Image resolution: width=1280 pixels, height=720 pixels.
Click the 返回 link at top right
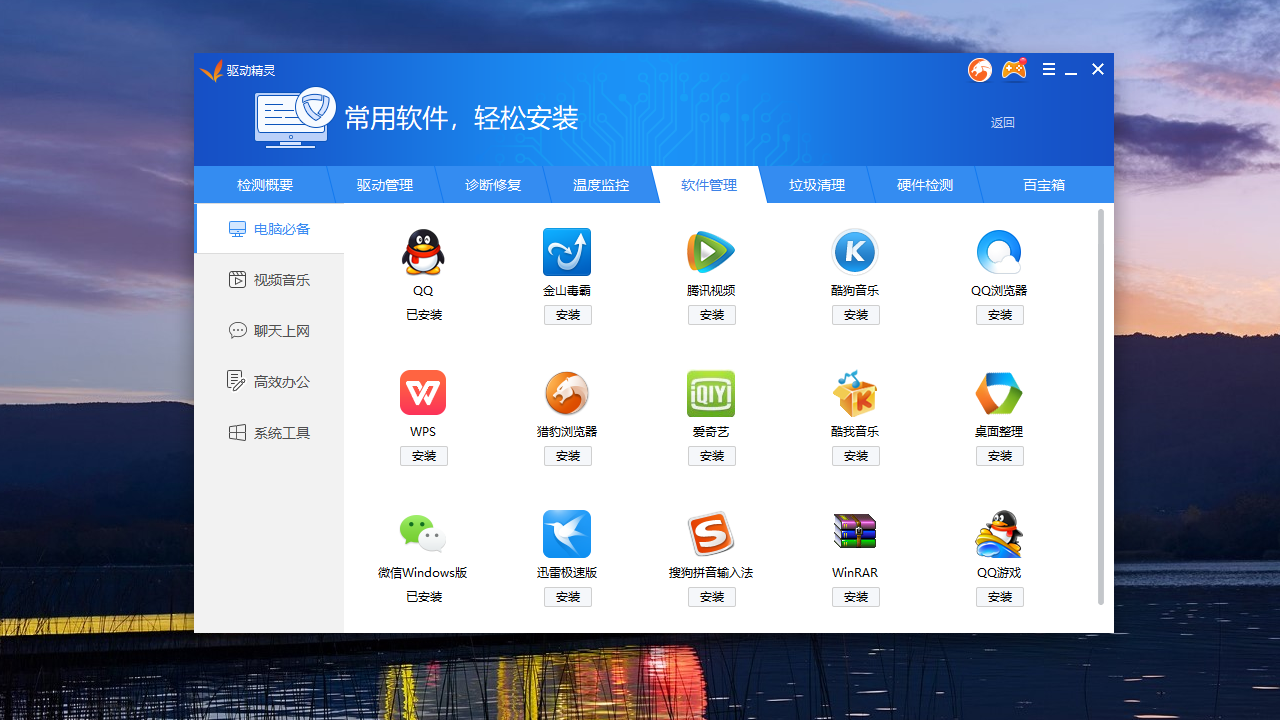point(1002,122)
